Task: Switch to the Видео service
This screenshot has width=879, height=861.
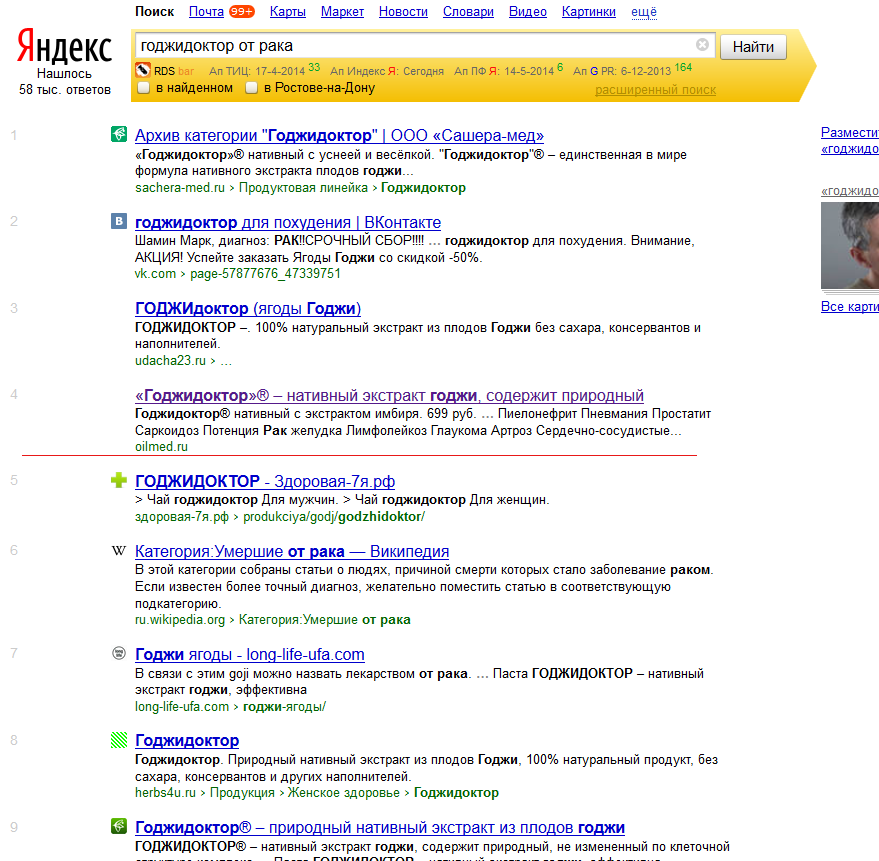Action: point(528,12)
